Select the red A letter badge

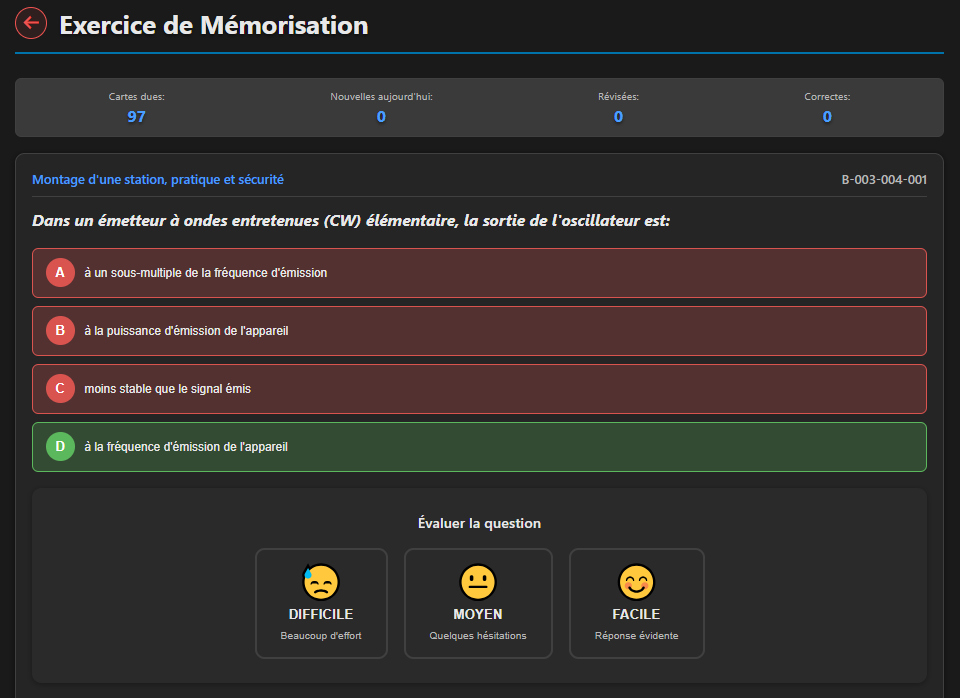point(60,272)
